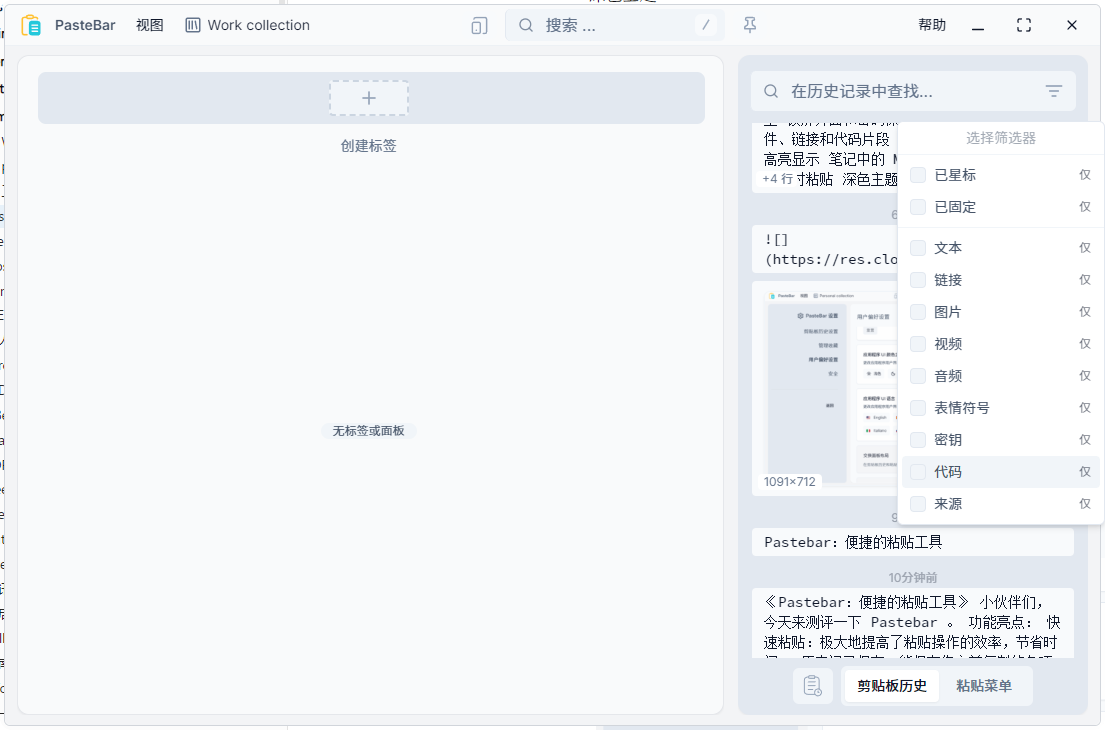Click the magnifier icon in the top search bar
Screen dimensions: 1105x730
click(x=527, y=25)
